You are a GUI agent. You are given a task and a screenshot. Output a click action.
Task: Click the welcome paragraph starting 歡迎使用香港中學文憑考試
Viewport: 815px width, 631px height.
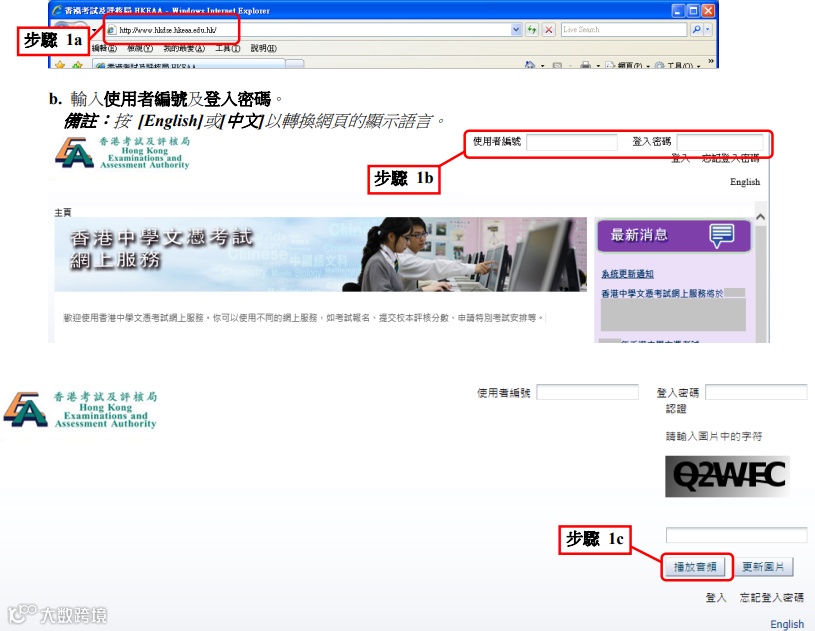tap(304, 318)
